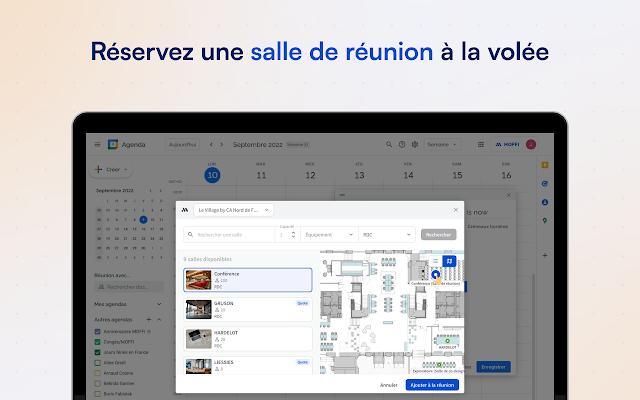
Task: Open Google Tasks in the side panel
Action: [545, 184]
